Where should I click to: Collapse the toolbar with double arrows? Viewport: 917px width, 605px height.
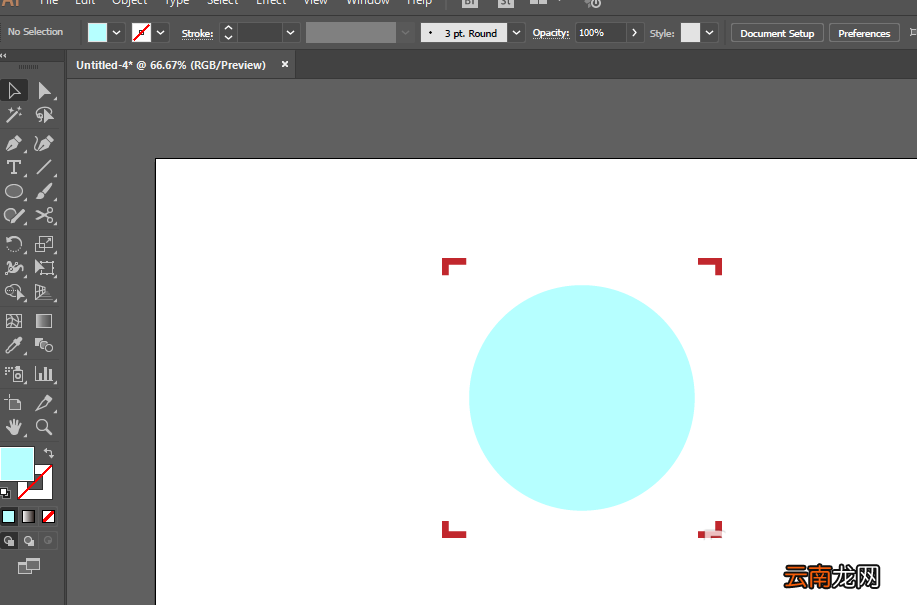click(x=4, y=56)
